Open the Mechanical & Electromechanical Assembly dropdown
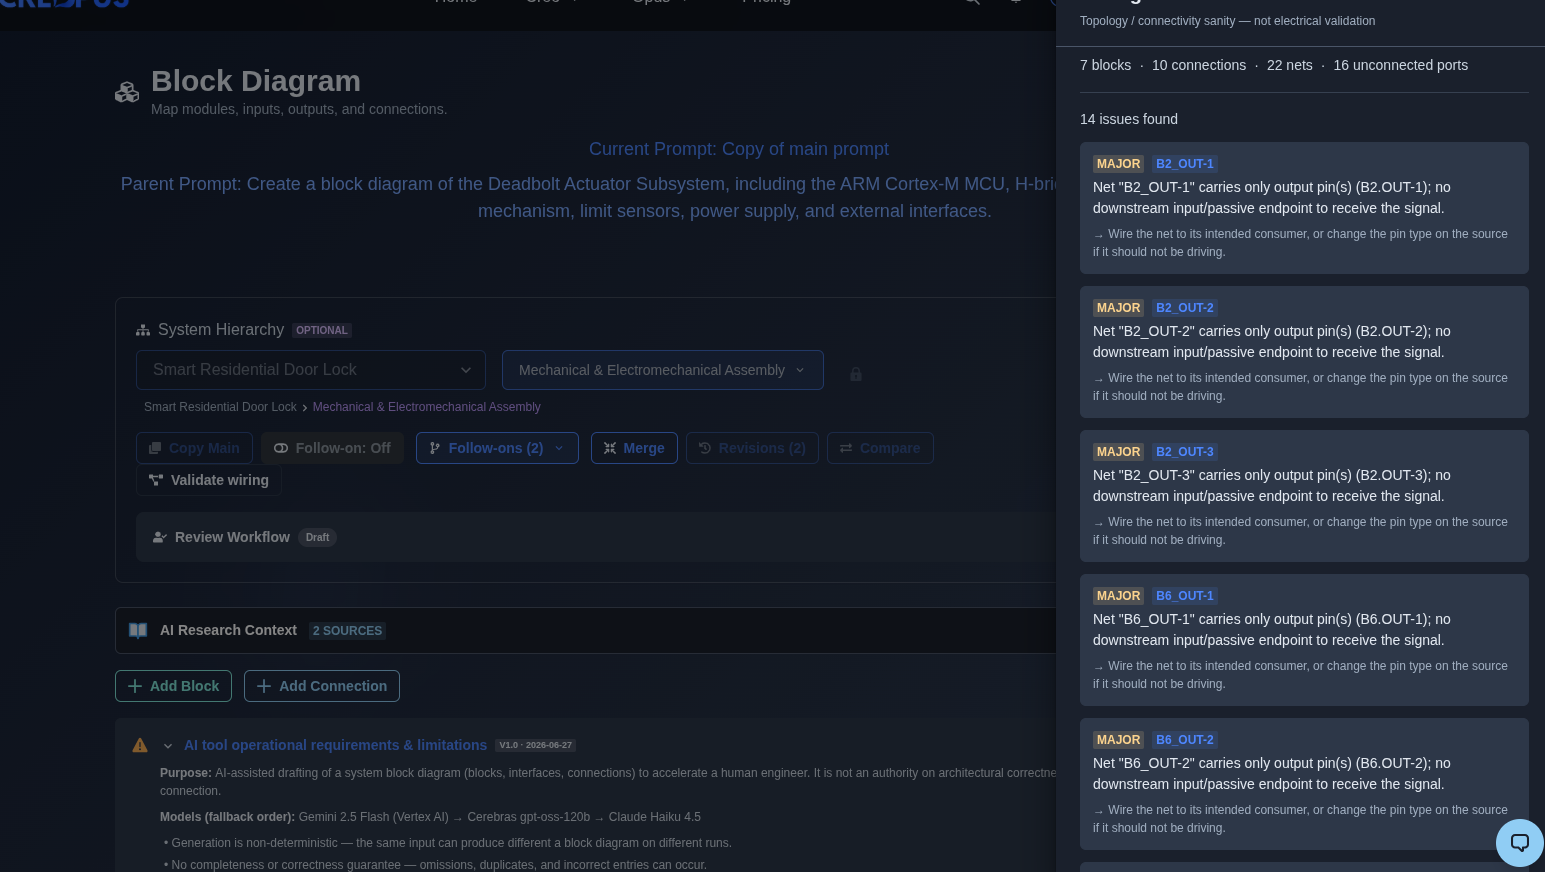 click(663, 370)
